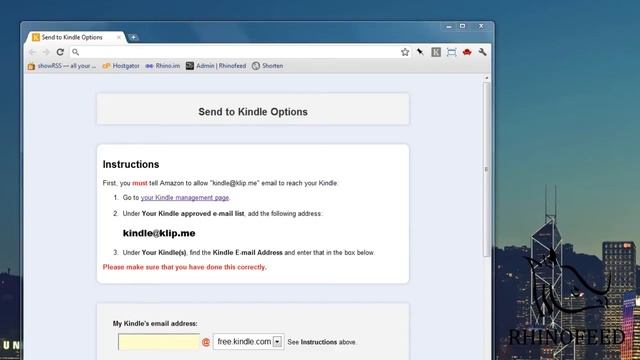Viewport: 640px width, 360px height.
Task: Go back using the back arrow
Action: [32, 52]
